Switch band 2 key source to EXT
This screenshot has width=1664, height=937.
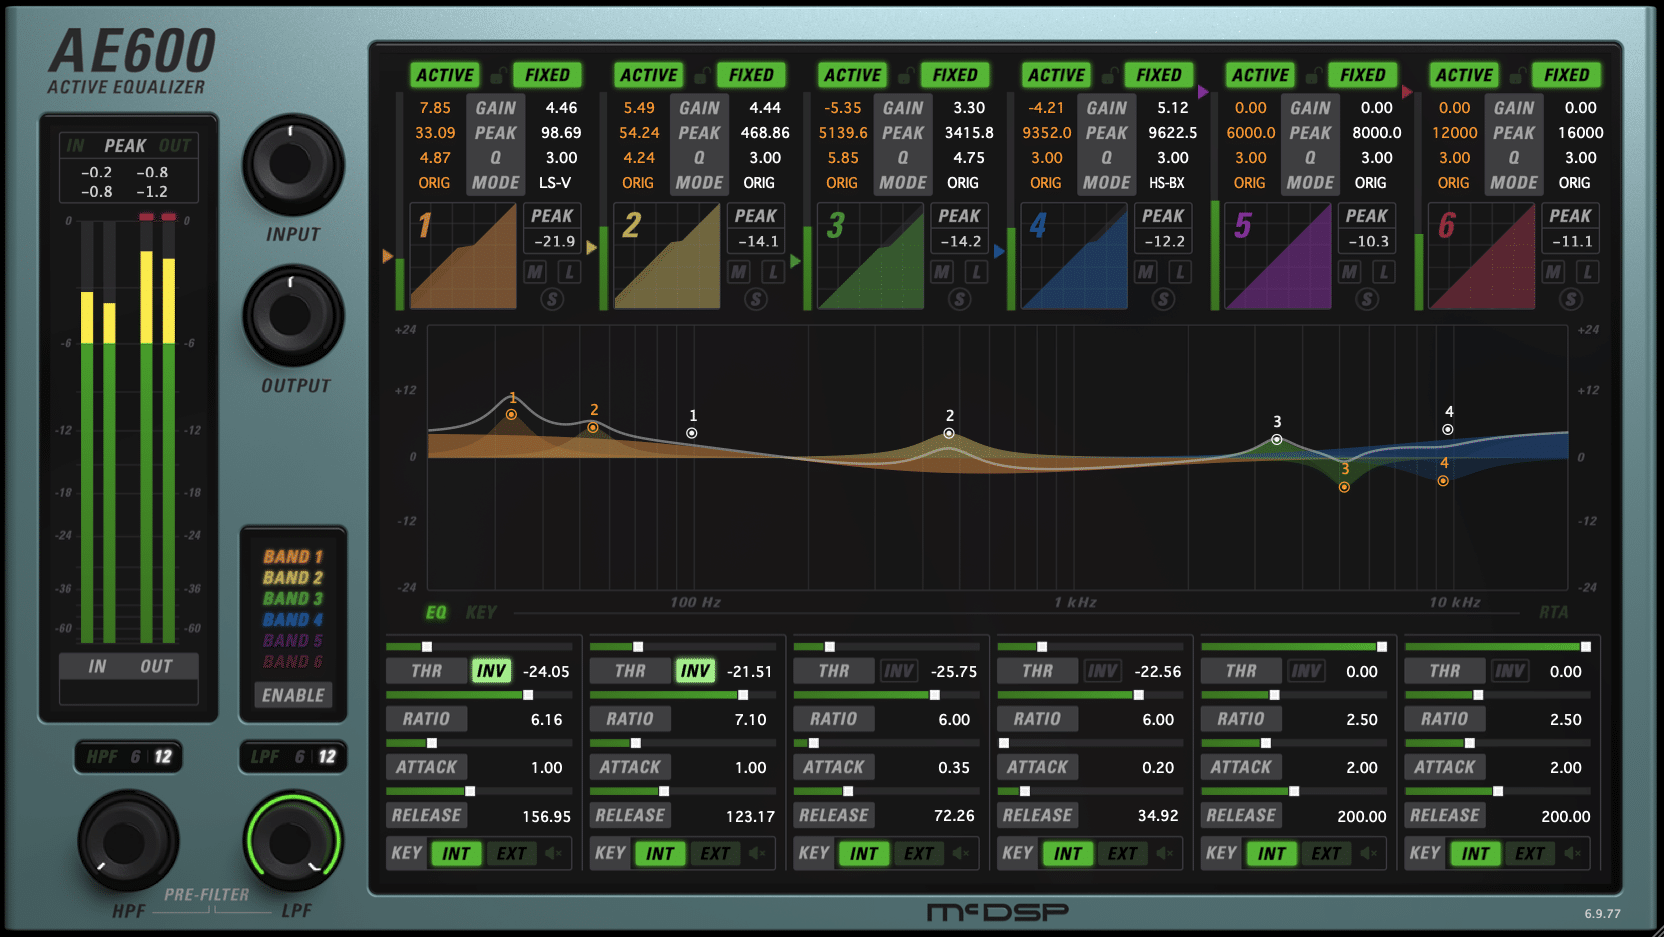tap(714, 853)
